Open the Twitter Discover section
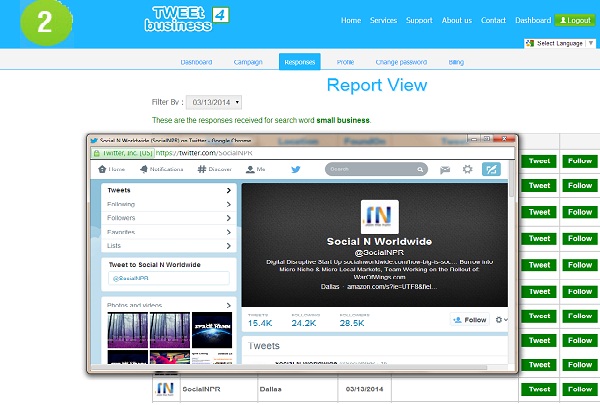The width and height of the screenshot is (600, 405). tap(214, 169)
